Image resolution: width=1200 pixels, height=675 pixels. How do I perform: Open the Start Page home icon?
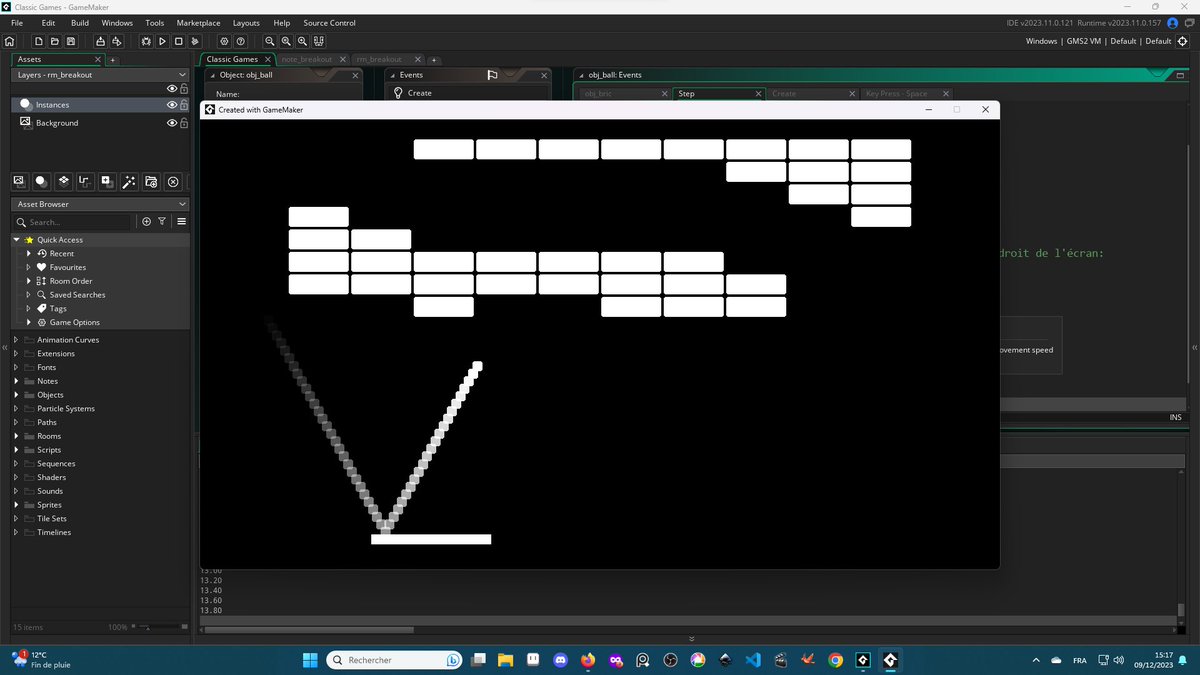[x=10, y=41]
